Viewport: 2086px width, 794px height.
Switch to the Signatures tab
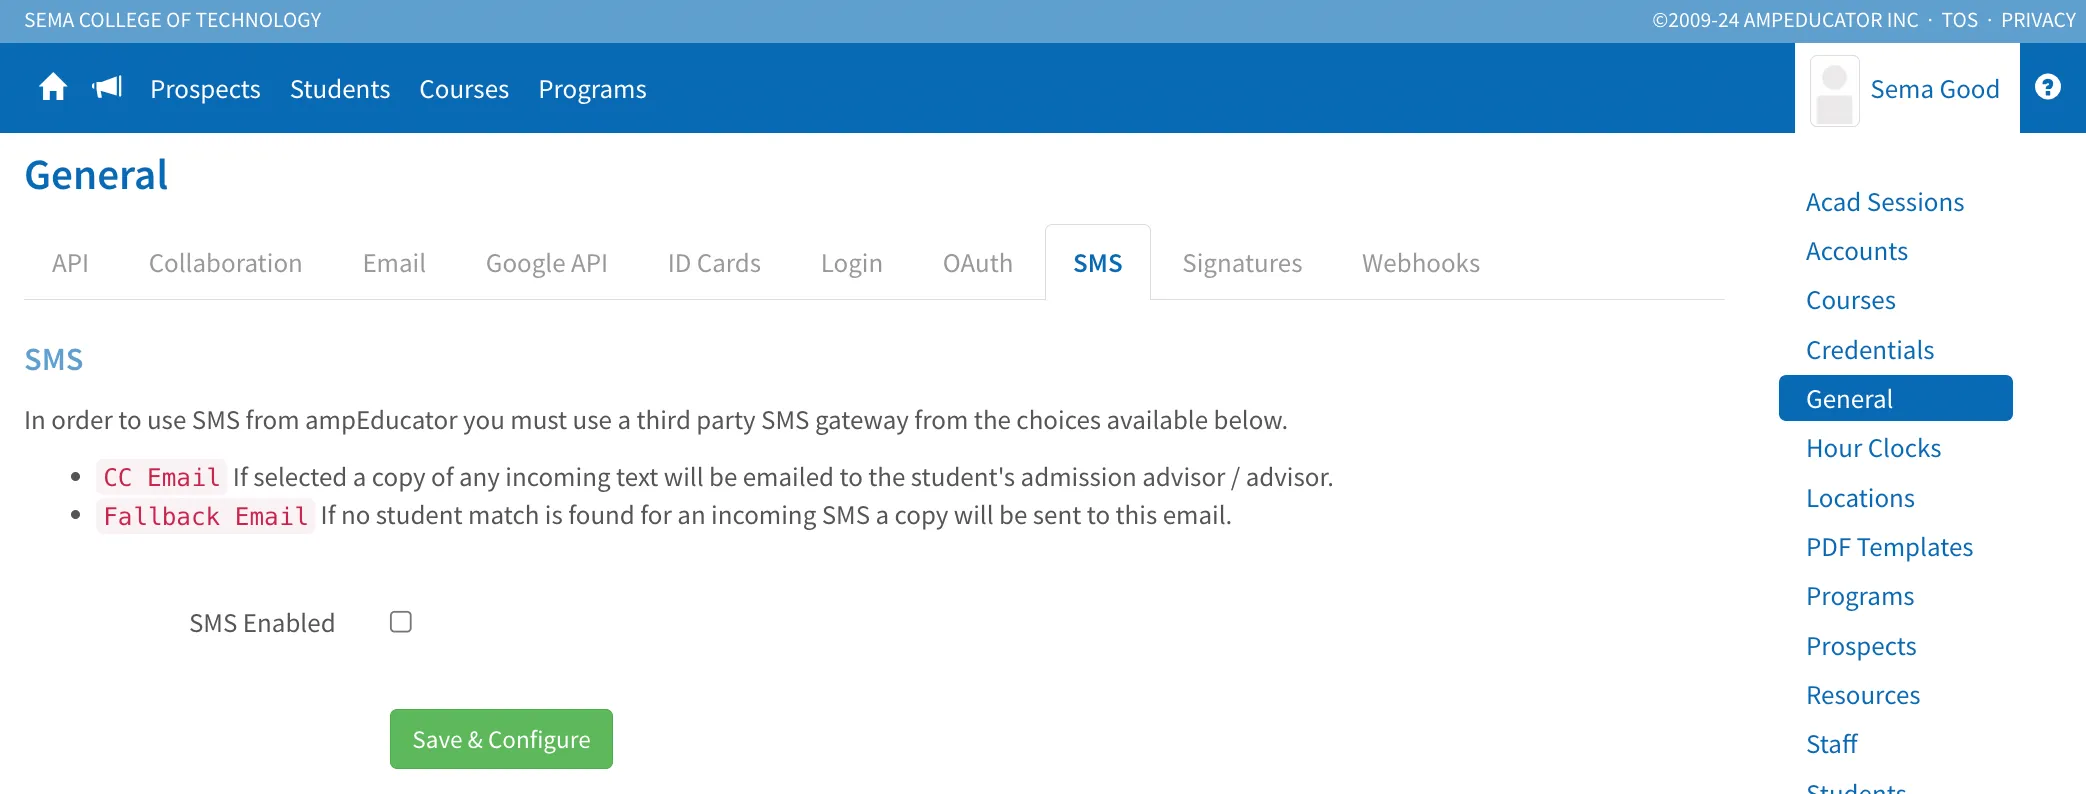[x=1242, y=263]
